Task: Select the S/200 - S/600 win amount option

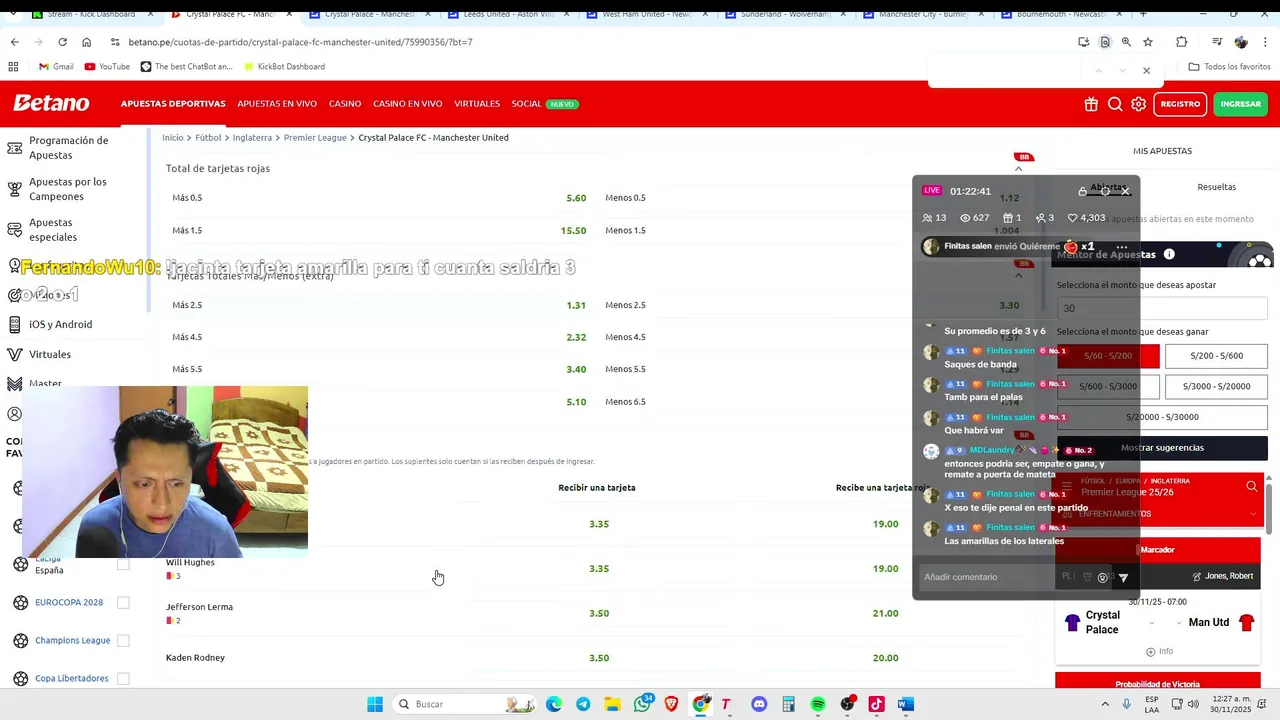Action: (x=1215, y=356)
